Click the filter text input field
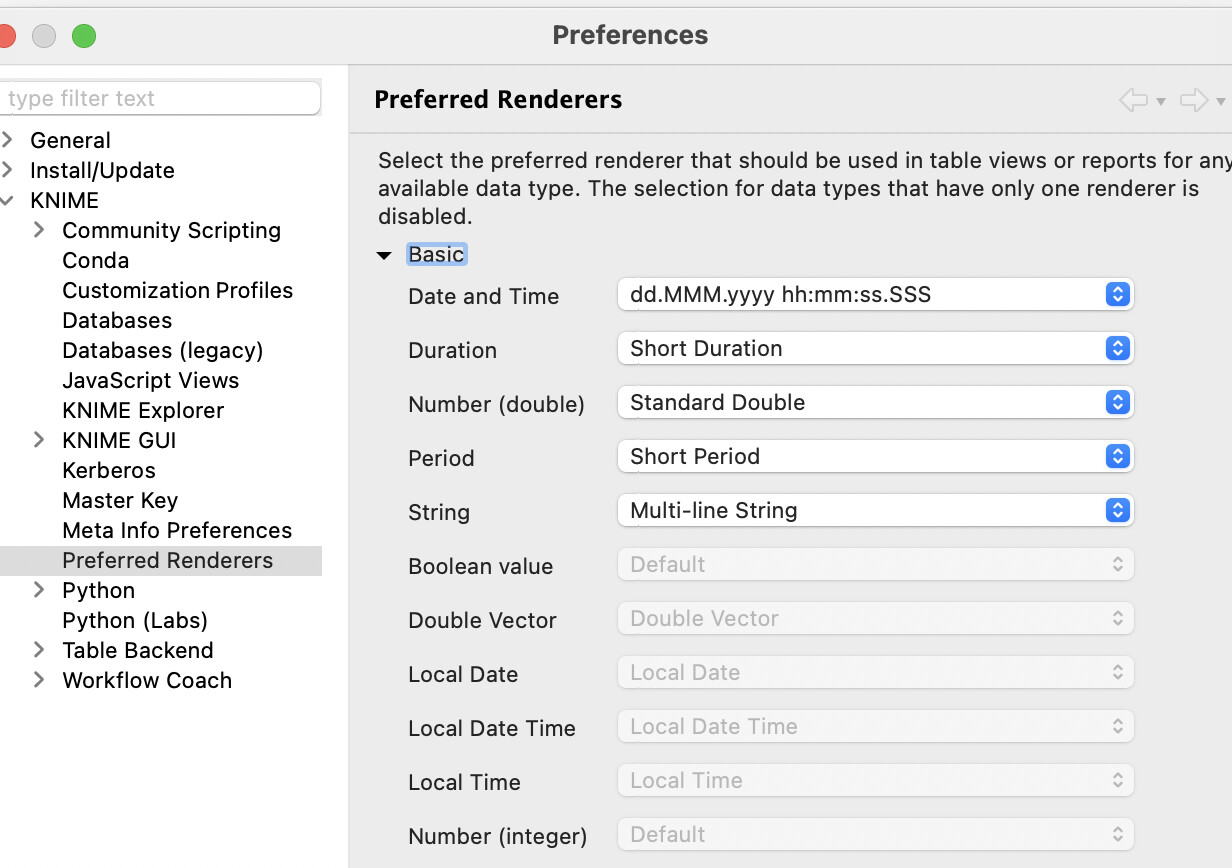The image size is (1232, 868). [160, 98]
